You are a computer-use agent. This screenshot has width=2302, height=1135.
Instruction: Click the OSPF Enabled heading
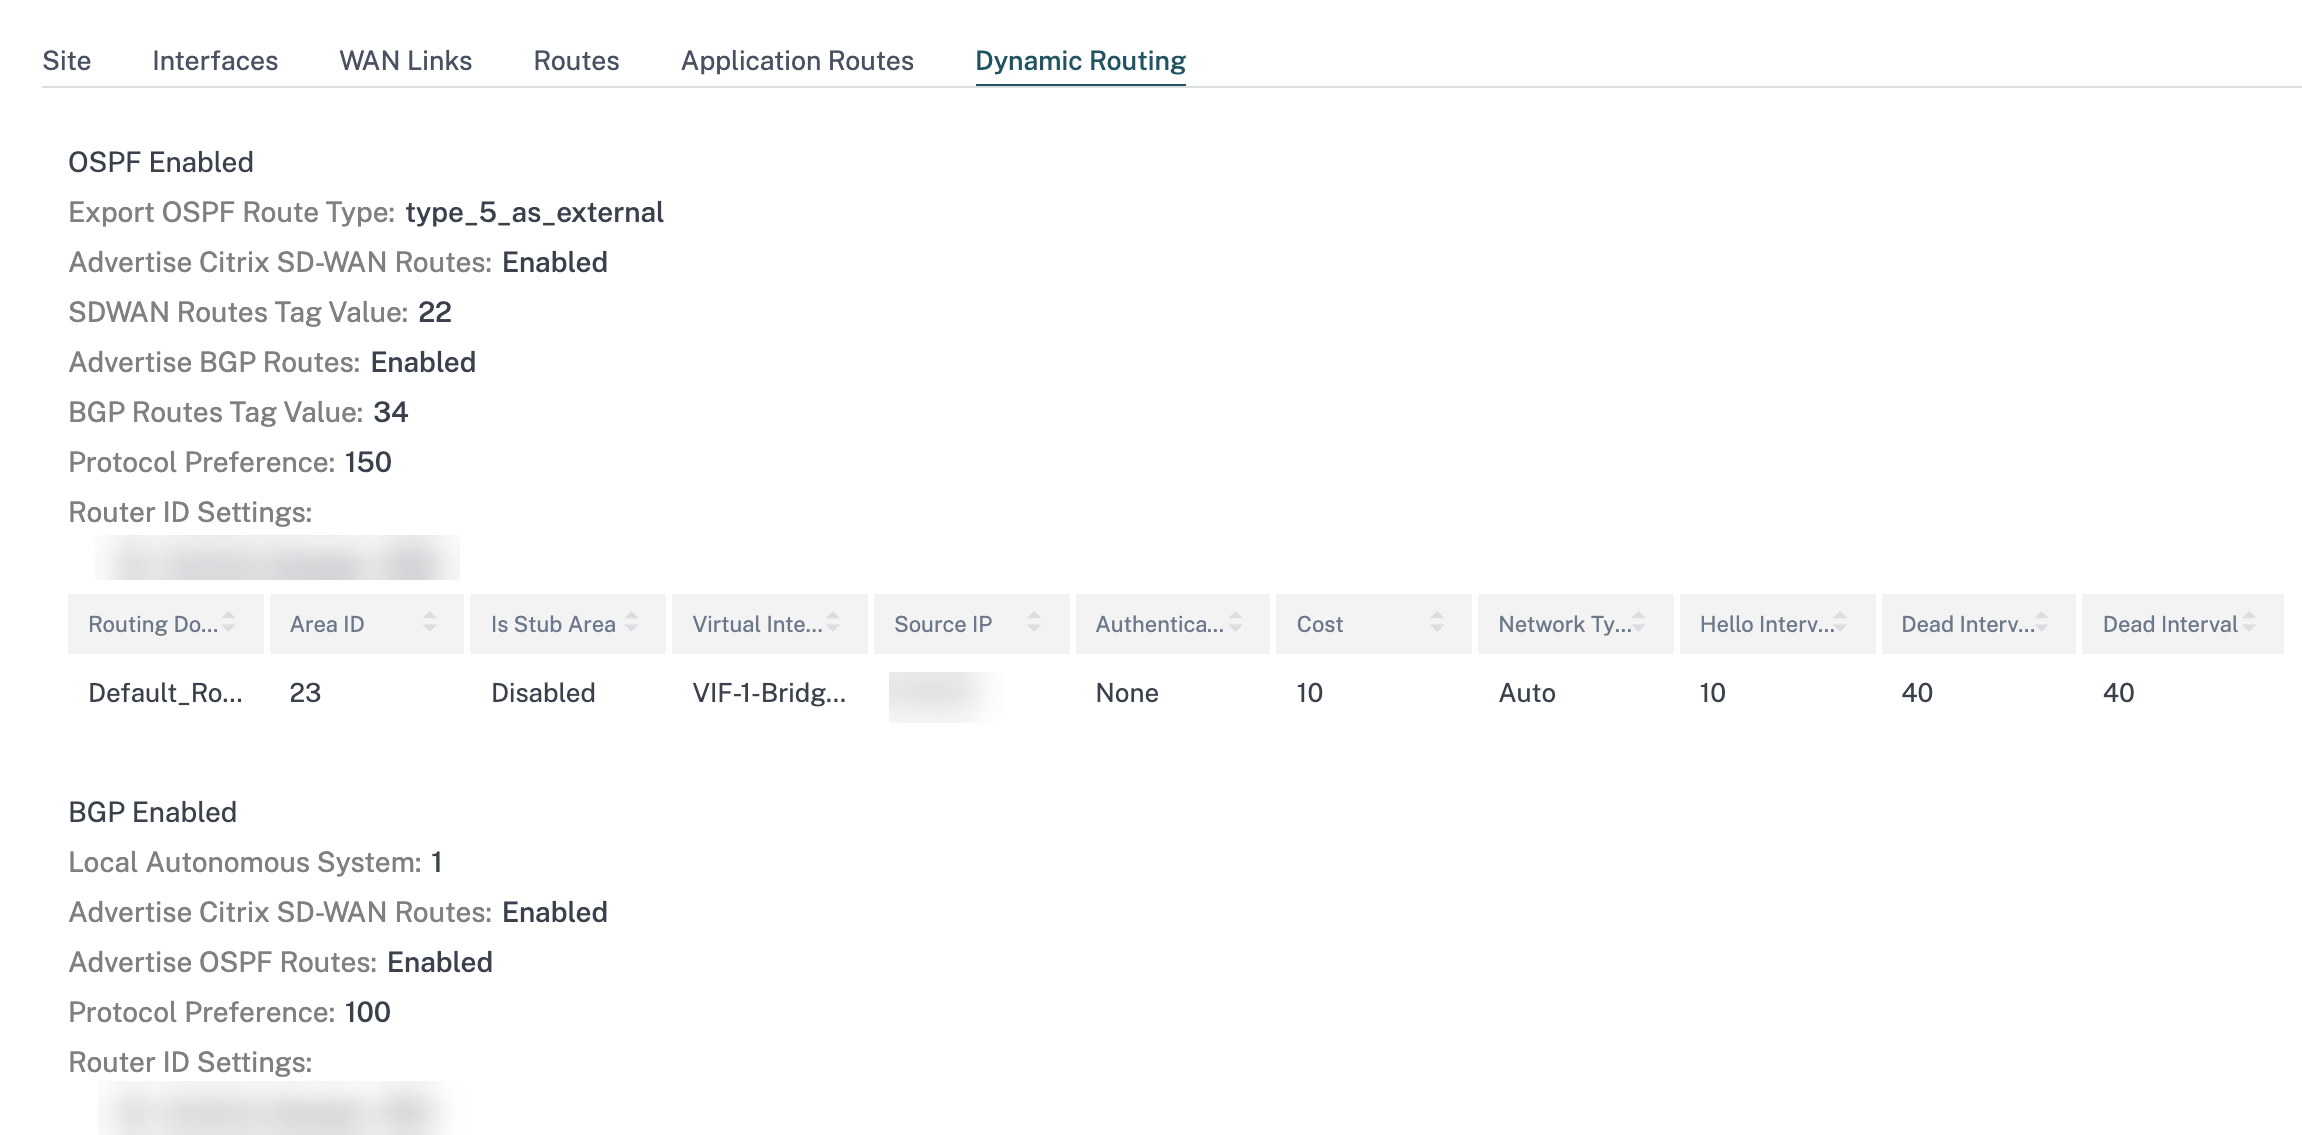(x=161, y=162)
